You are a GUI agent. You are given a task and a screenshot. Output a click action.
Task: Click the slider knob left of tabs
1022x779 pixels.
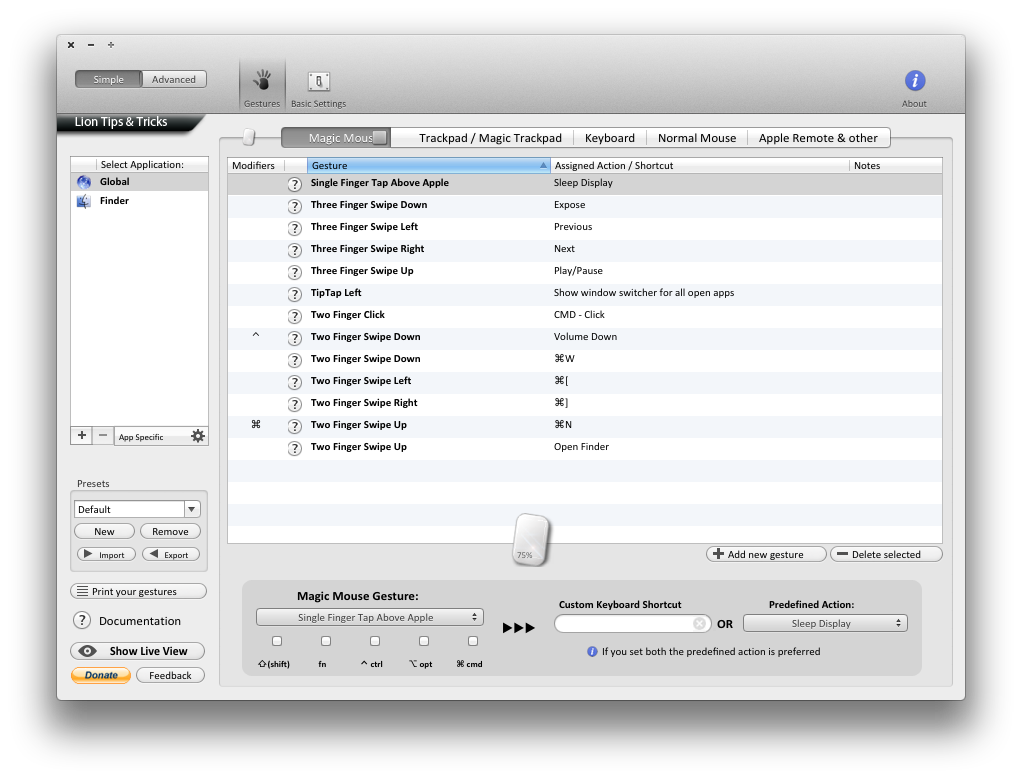pos(248,137)
